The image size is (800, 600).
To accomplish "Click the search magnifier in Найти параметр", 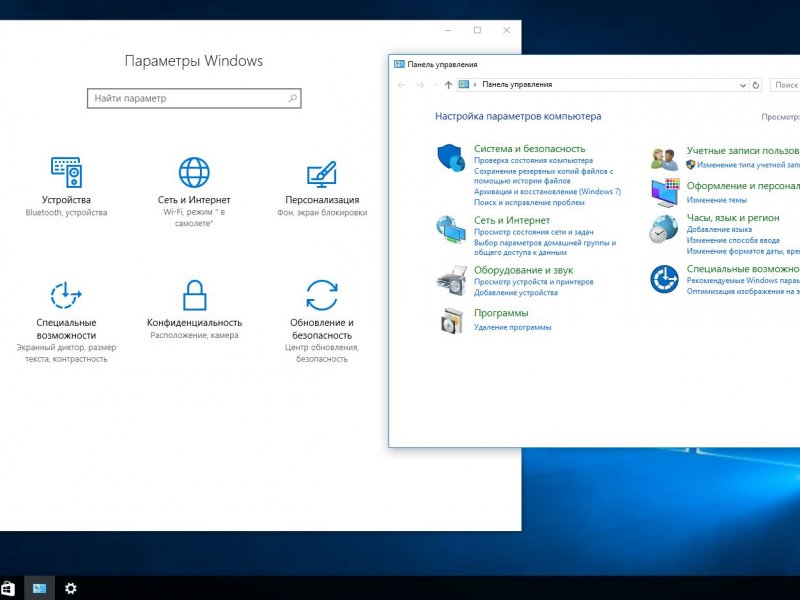I will click(x=292, y=98).
